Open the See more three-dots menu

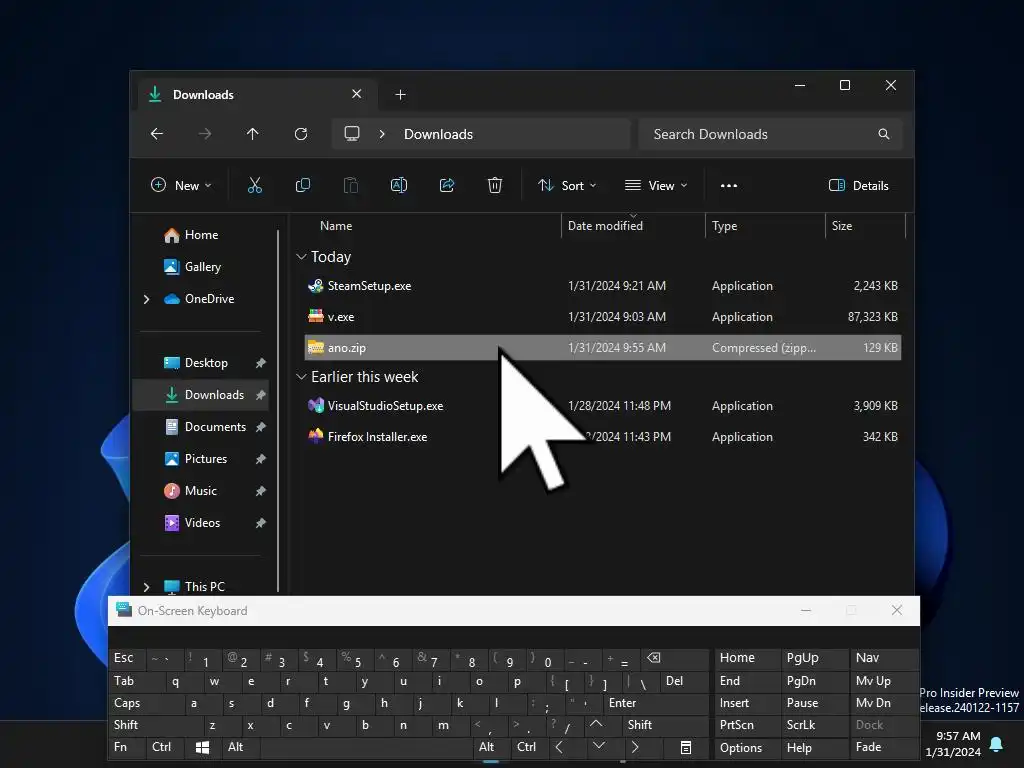(x=729, y=185)
